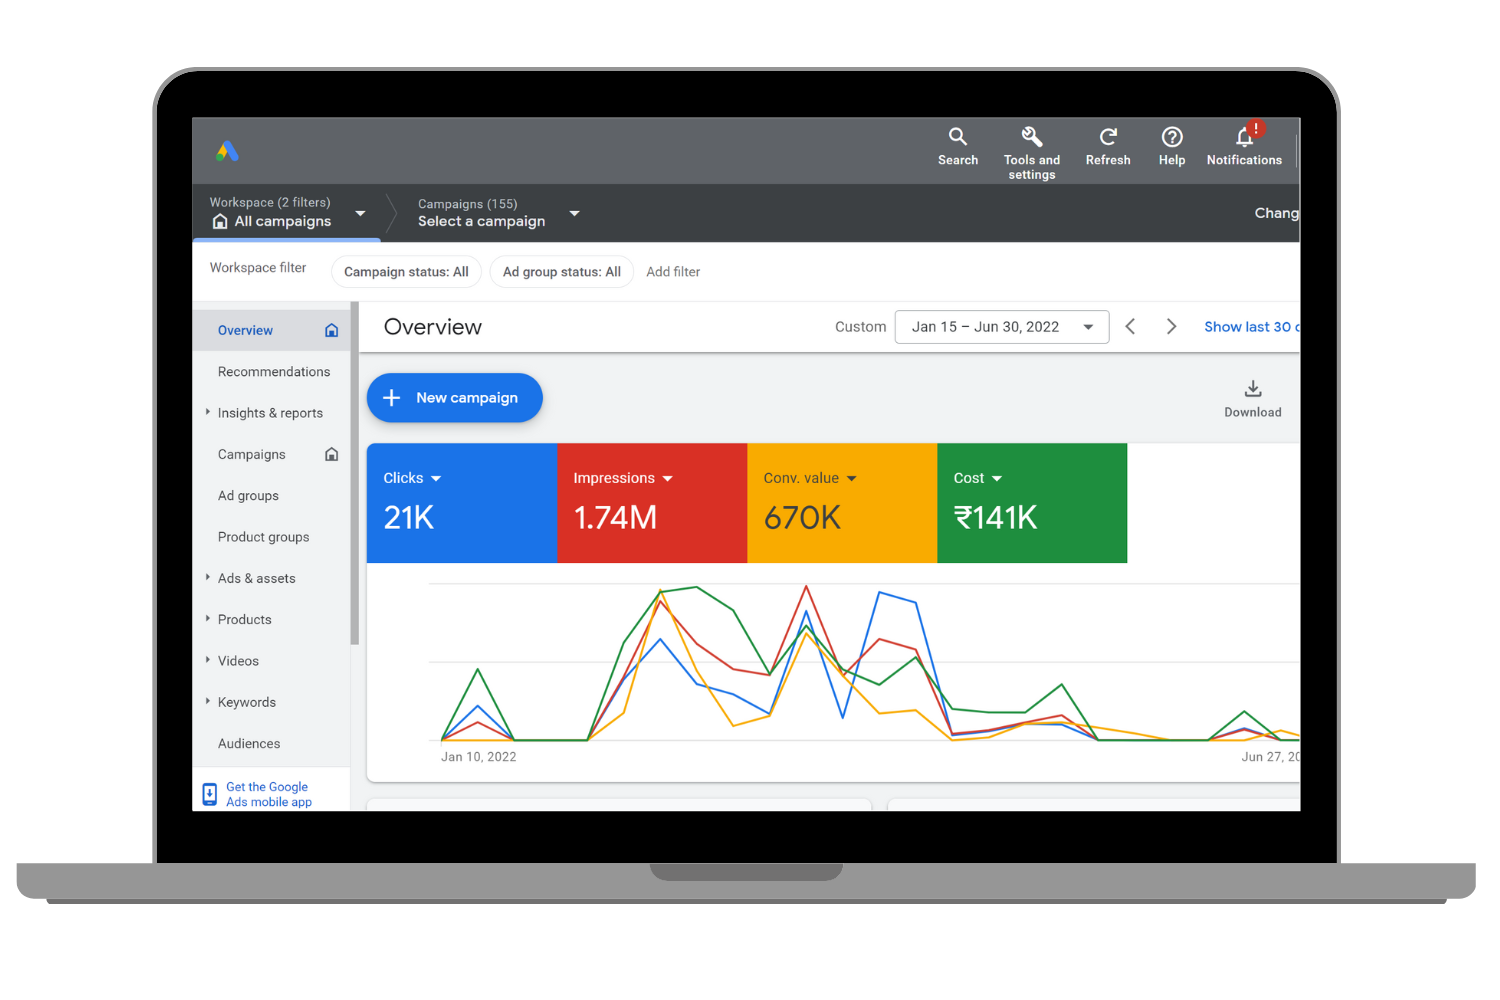
Task: Expand the Insights & reports section
Action: 208,412
